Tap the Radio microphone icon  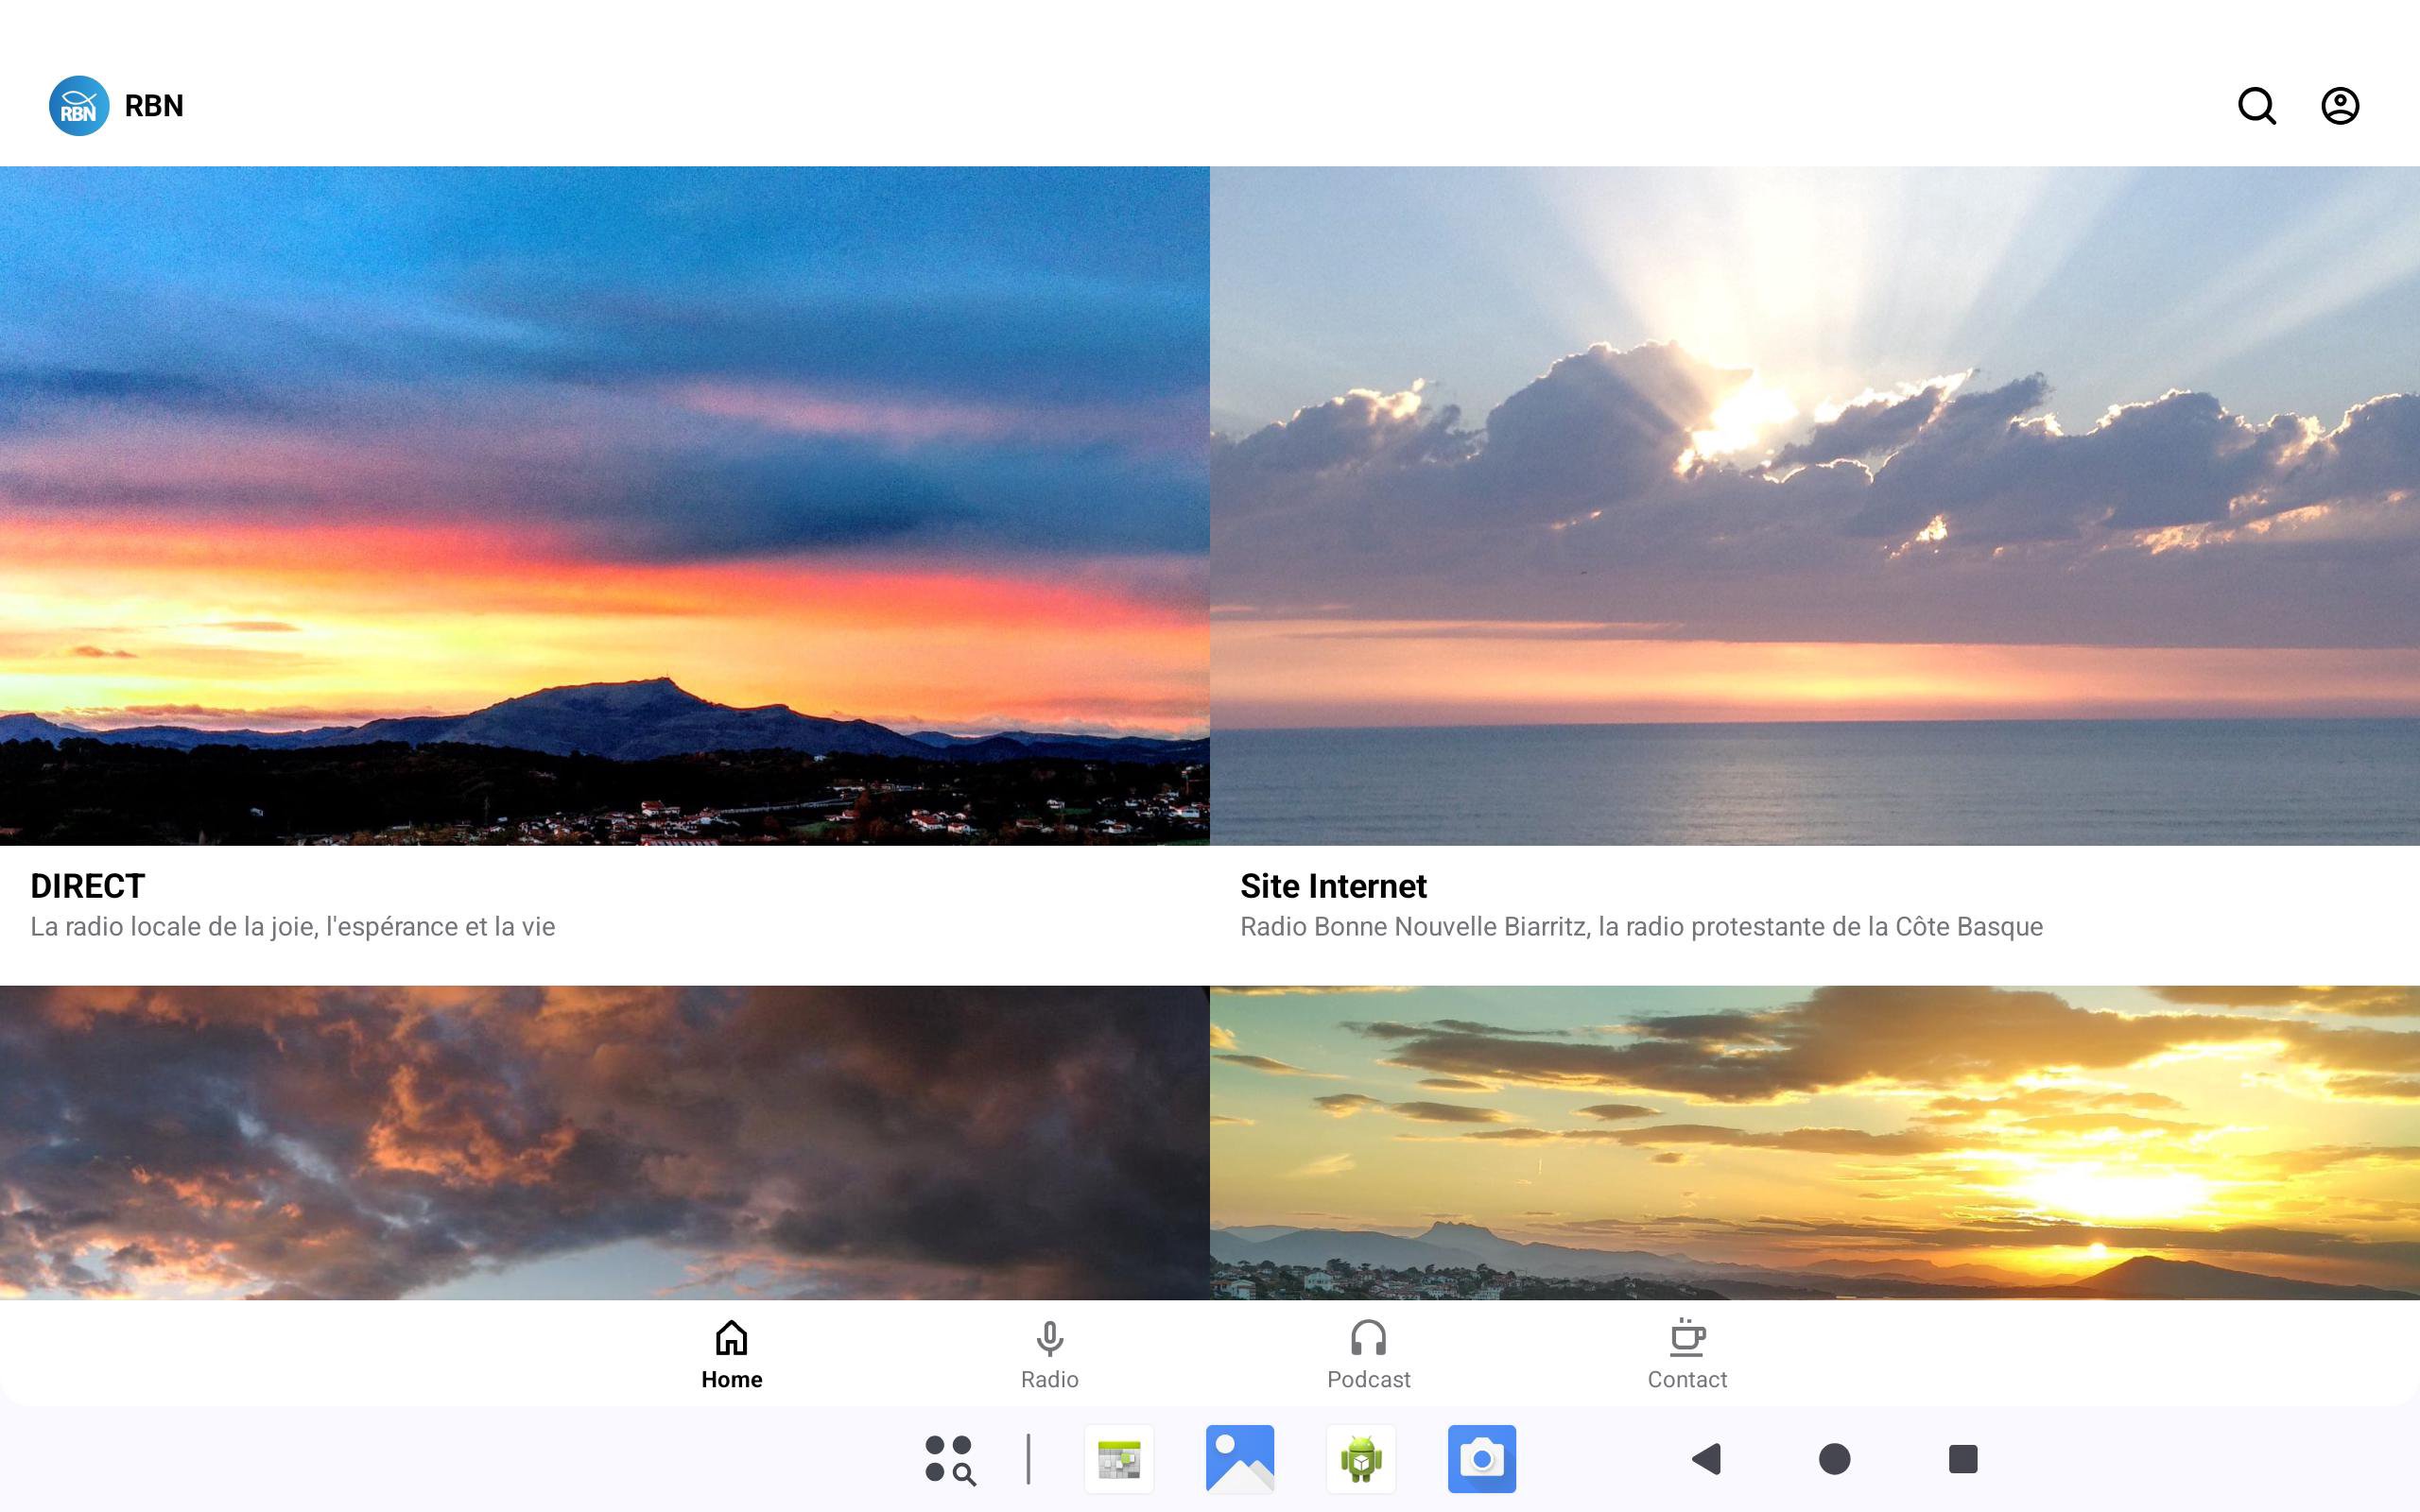[1049, 1338]
